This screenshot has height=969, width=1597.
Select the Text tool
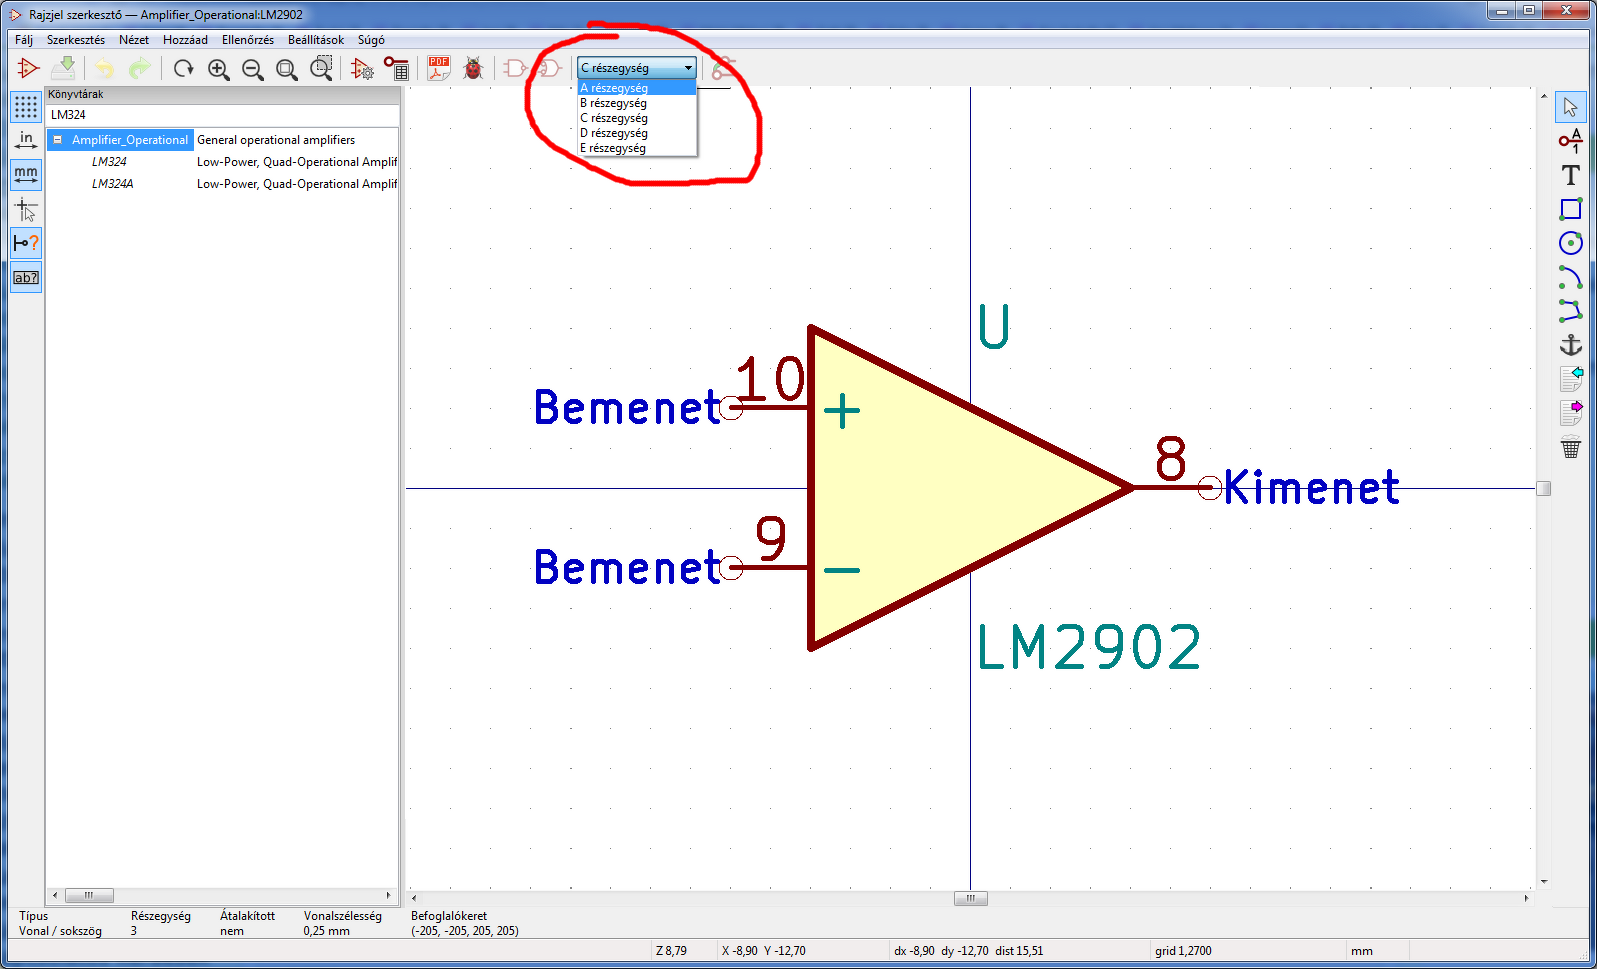coord(1571,175)
